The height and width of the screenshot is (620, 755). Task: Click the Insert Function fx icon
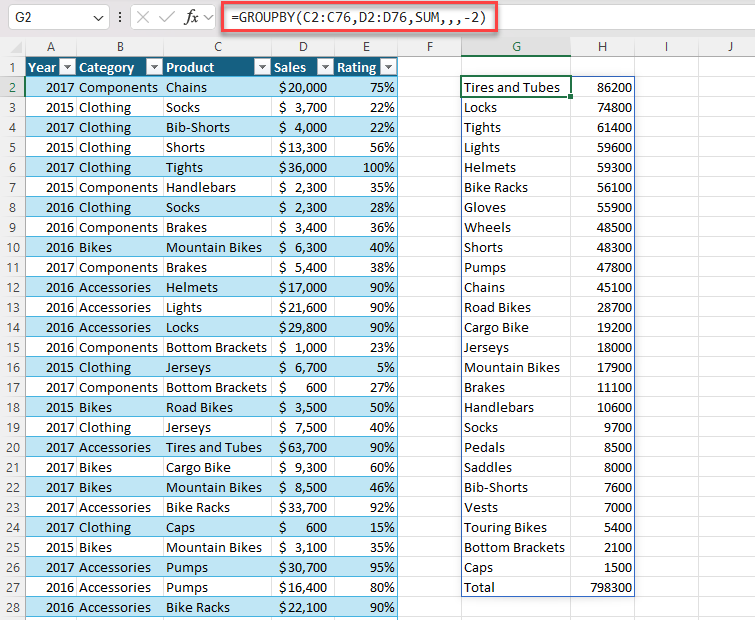[190, 18]
